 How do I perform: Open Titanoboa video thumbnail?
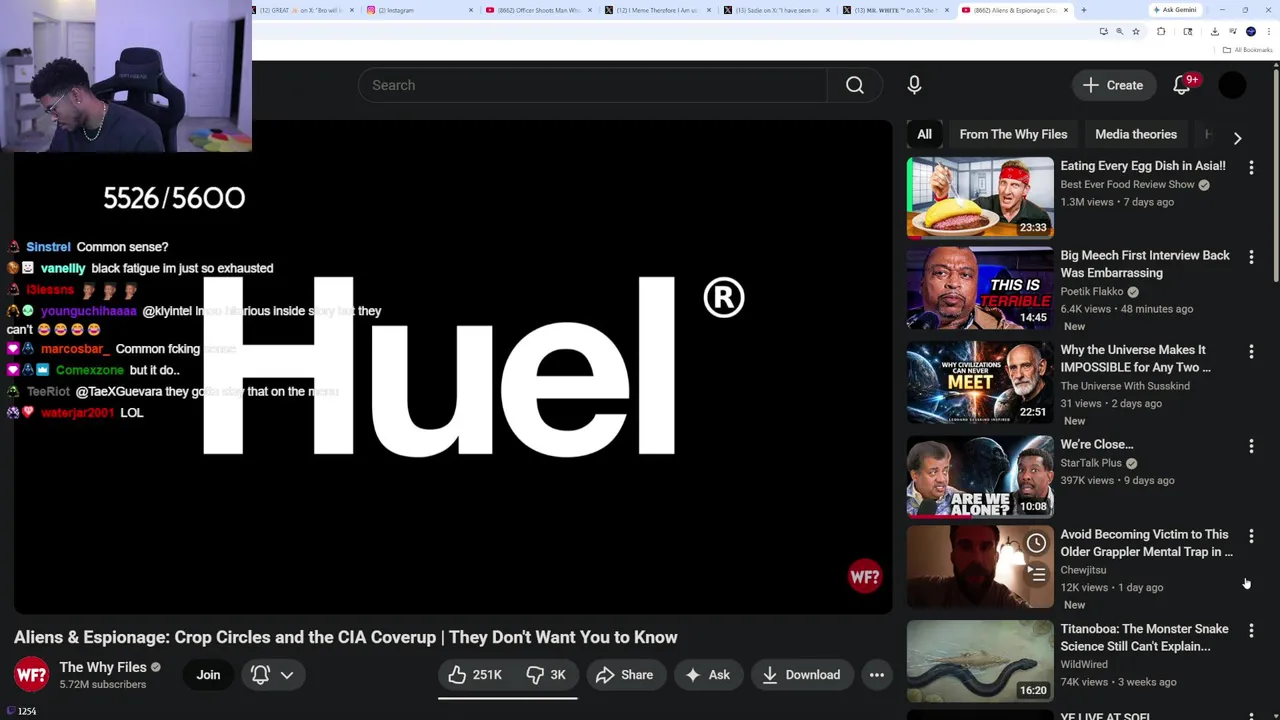point(980,661)
